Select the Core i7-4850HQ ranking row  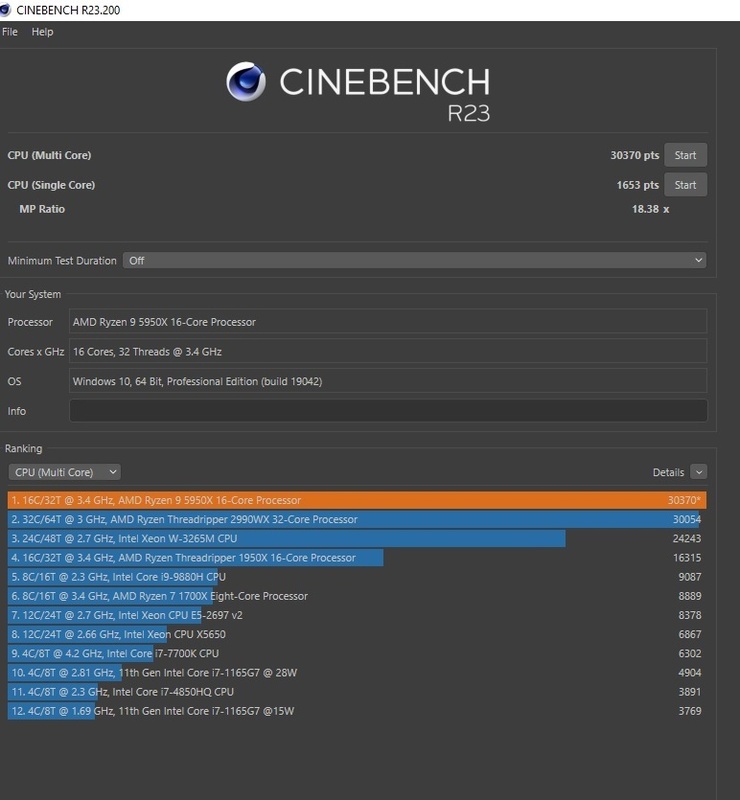click(x=356, y=692)
